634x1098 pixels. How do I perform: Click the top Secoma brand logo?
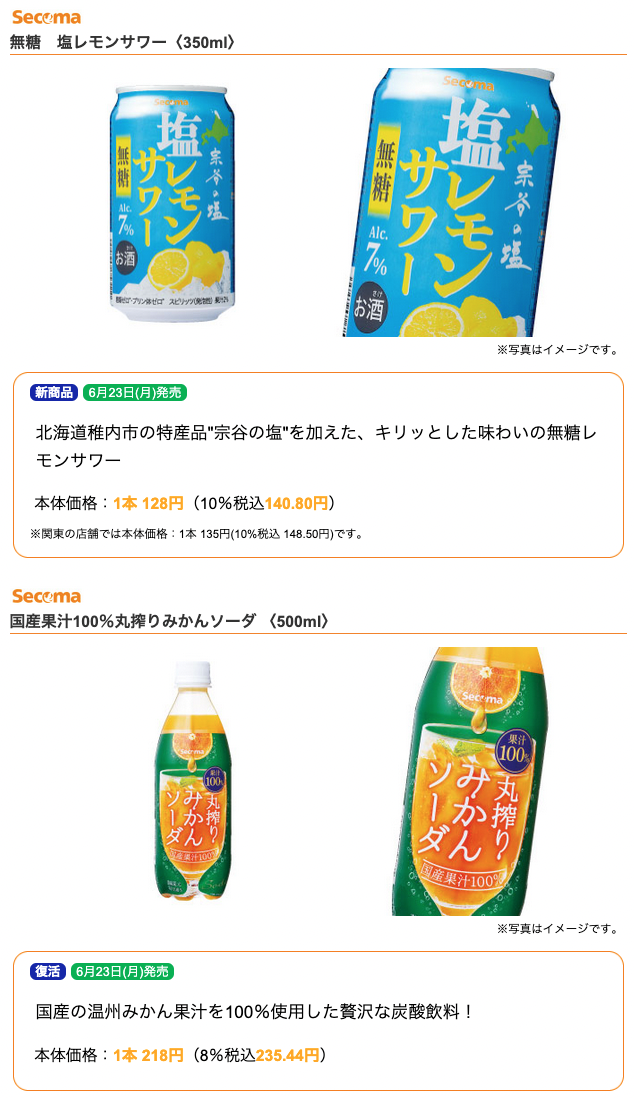[46, 18]
